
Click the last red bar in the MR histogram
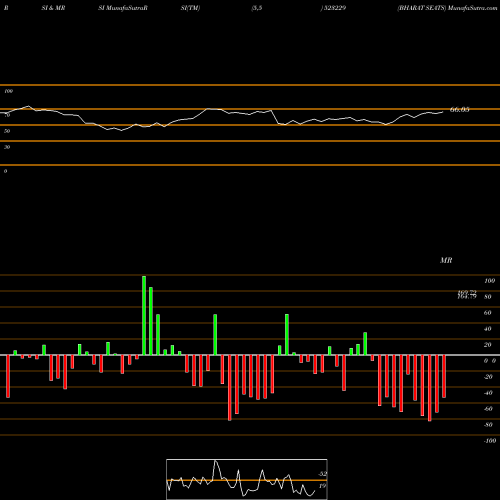[444, 376]
